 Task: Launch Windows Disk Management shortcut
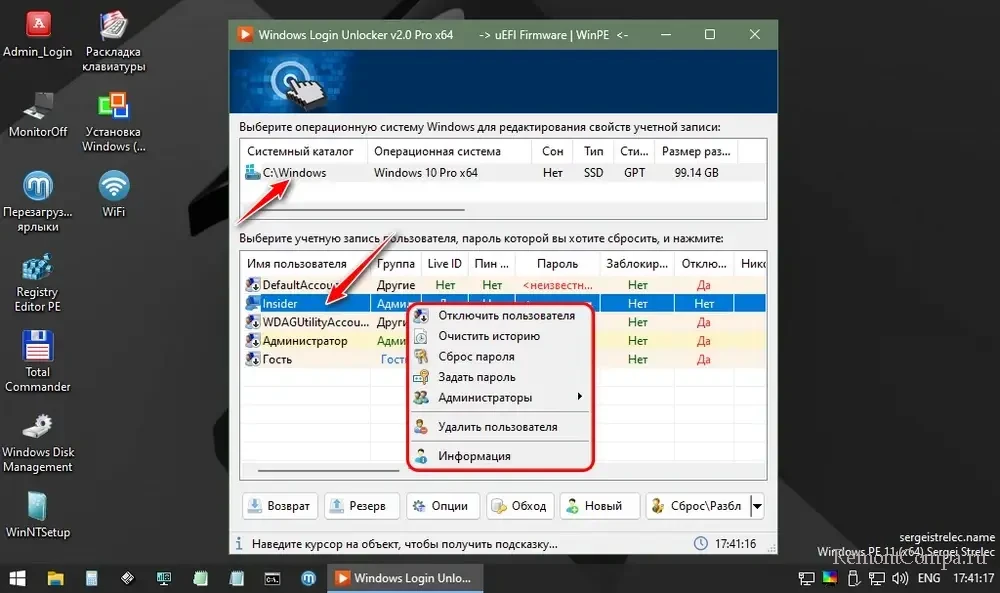pos(38,443)
